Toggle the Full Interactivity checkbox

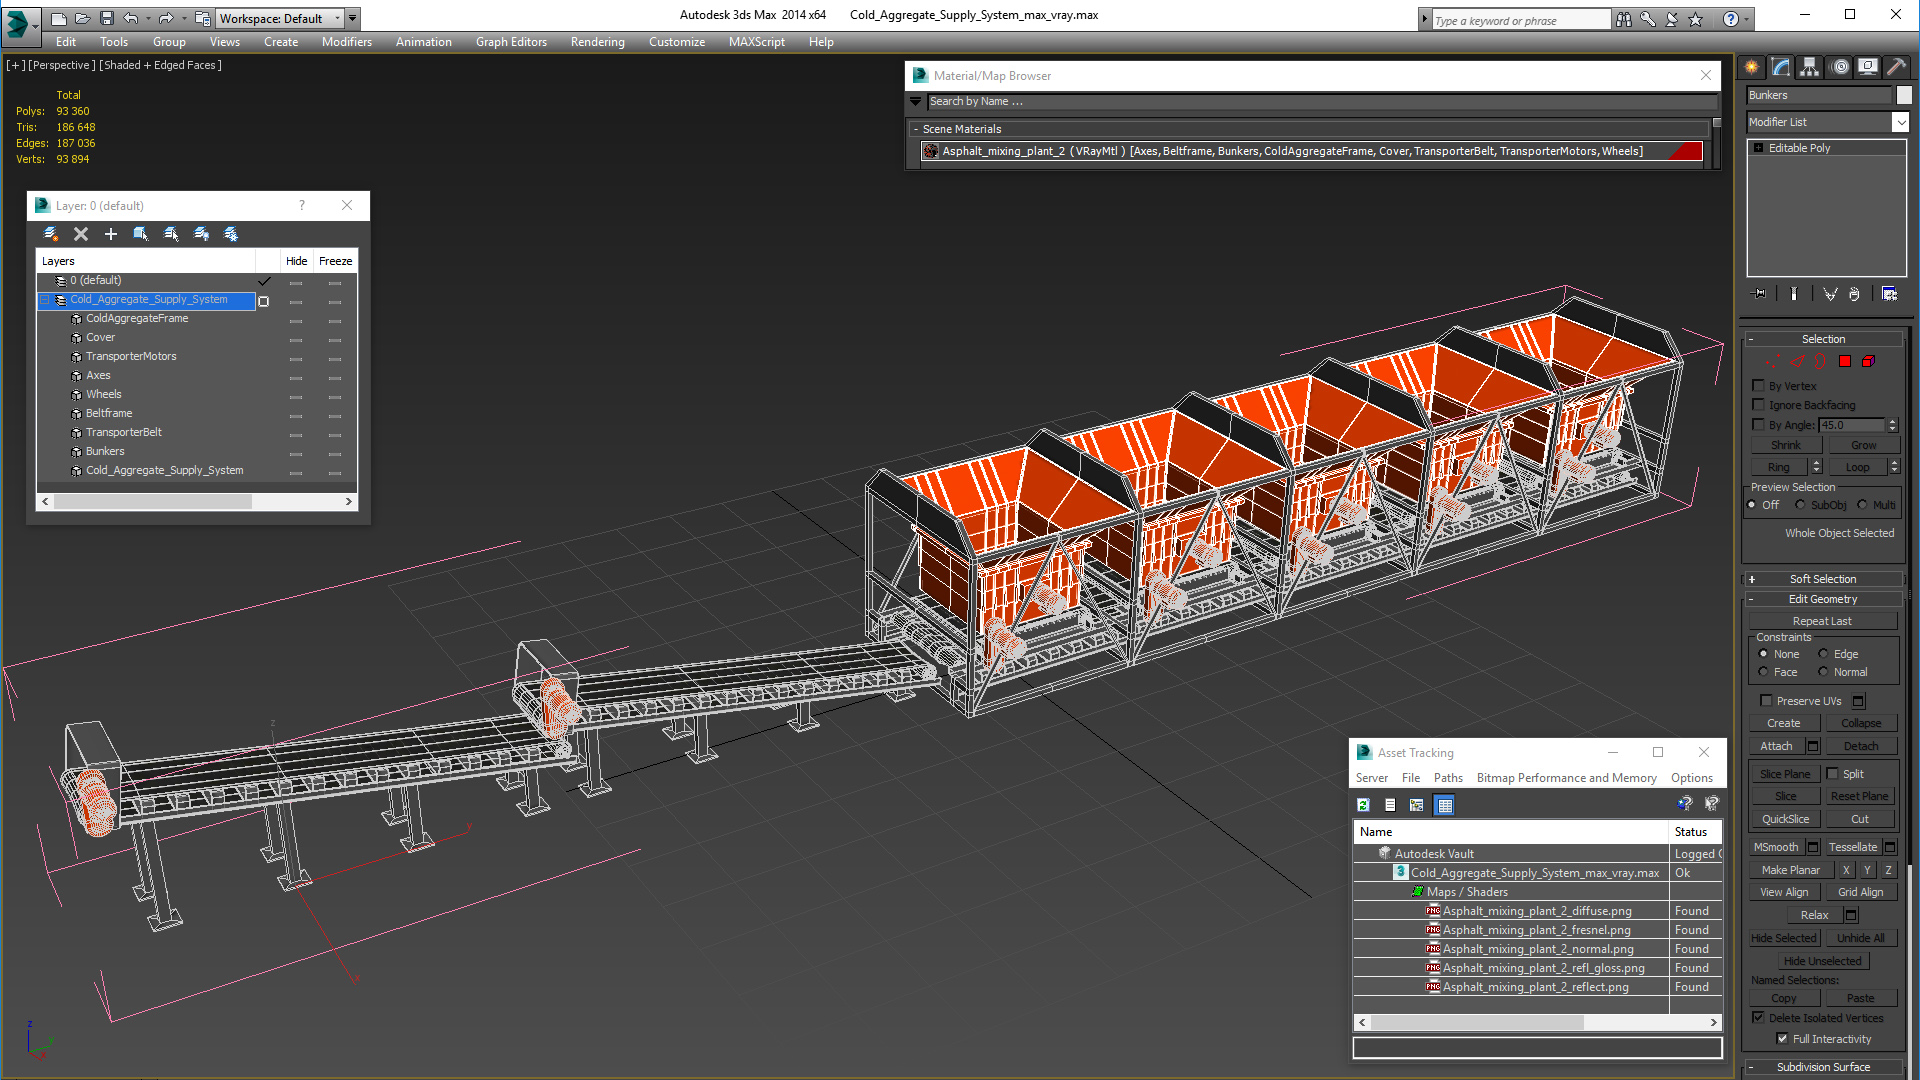coord(1782,1039)
